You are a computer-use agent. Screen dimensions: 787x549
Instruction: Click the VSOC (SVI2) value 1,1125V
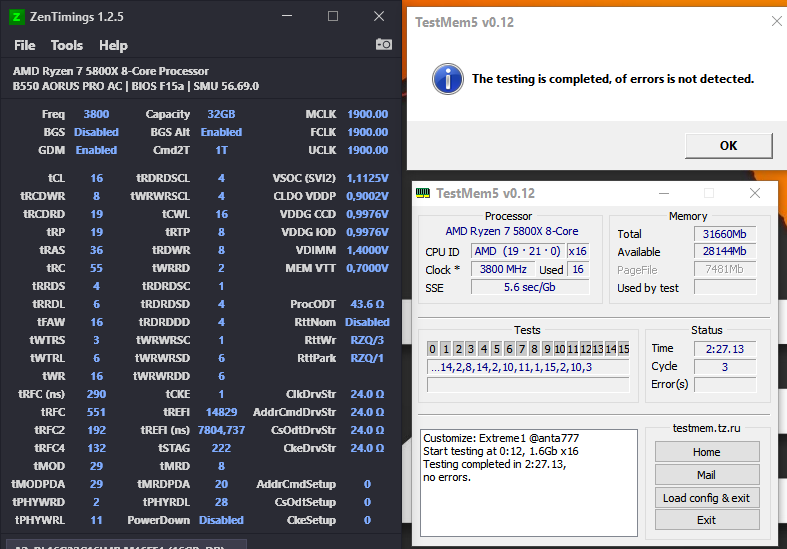tap(367, 179)
